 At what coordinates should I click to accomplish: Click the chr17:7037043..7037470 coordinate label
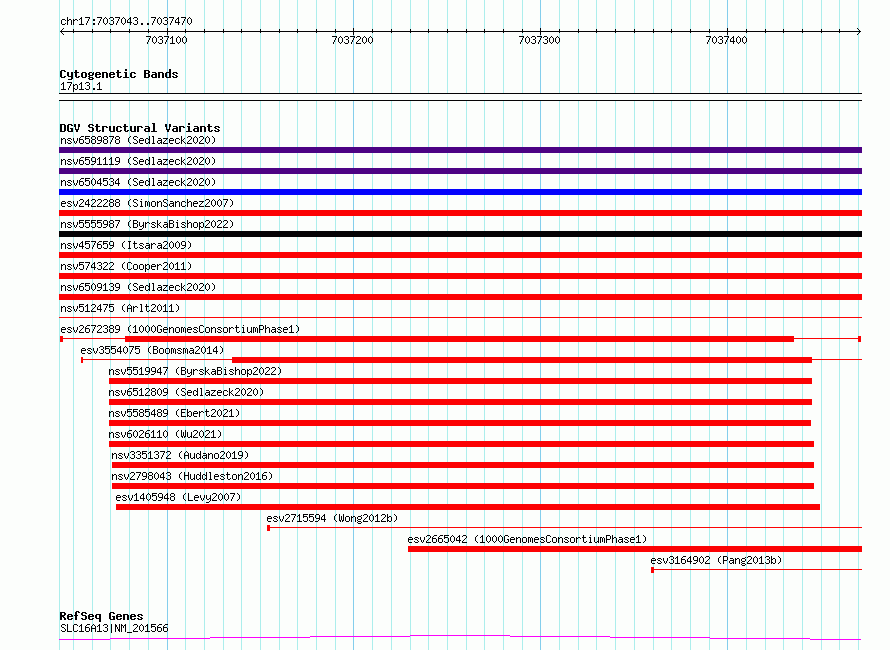tap(126, 21)
